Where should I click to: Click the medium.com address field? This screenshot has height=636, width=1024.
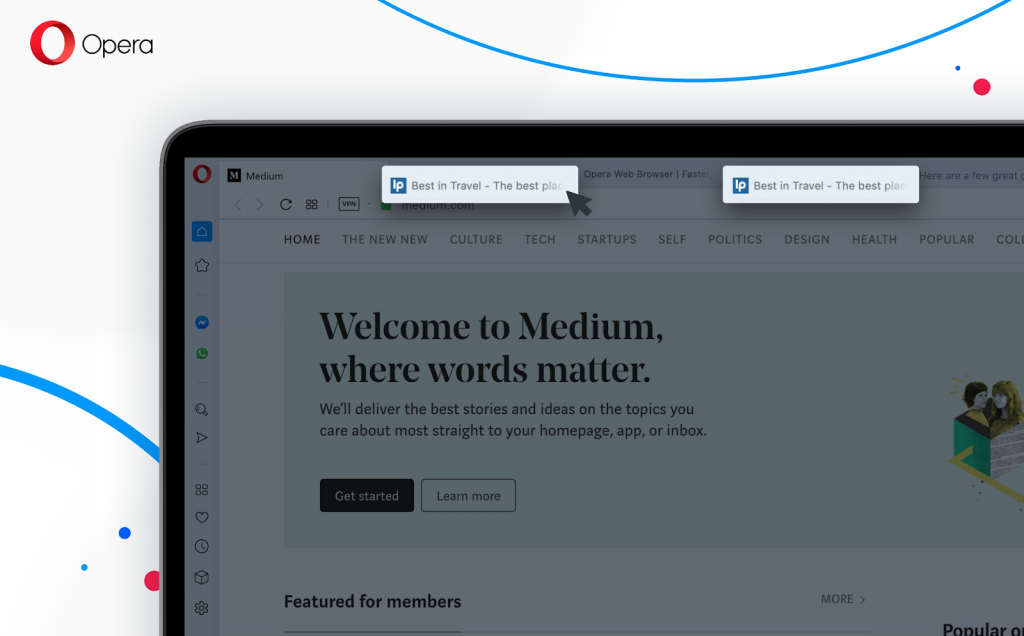[437, 206]
